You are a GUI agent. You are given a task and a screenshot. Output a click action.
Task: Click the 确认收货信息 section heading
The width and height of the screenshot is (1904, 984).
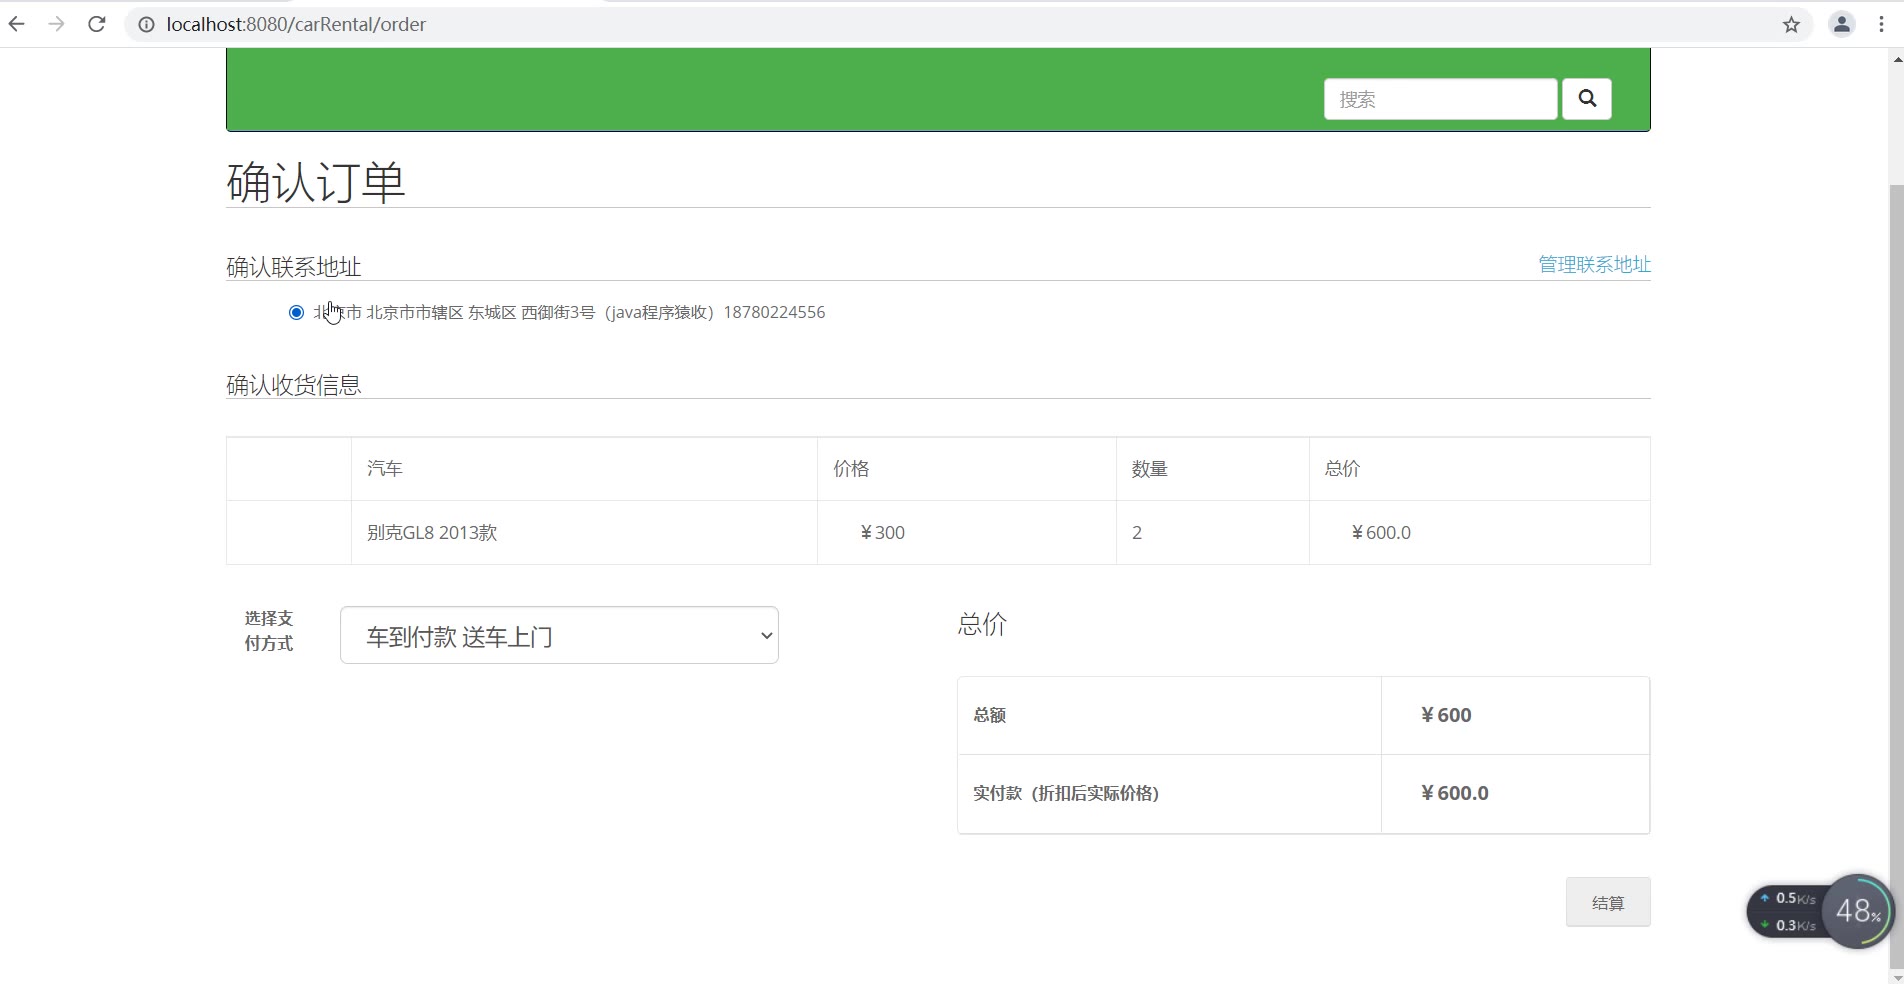click(x=294, y=385)
